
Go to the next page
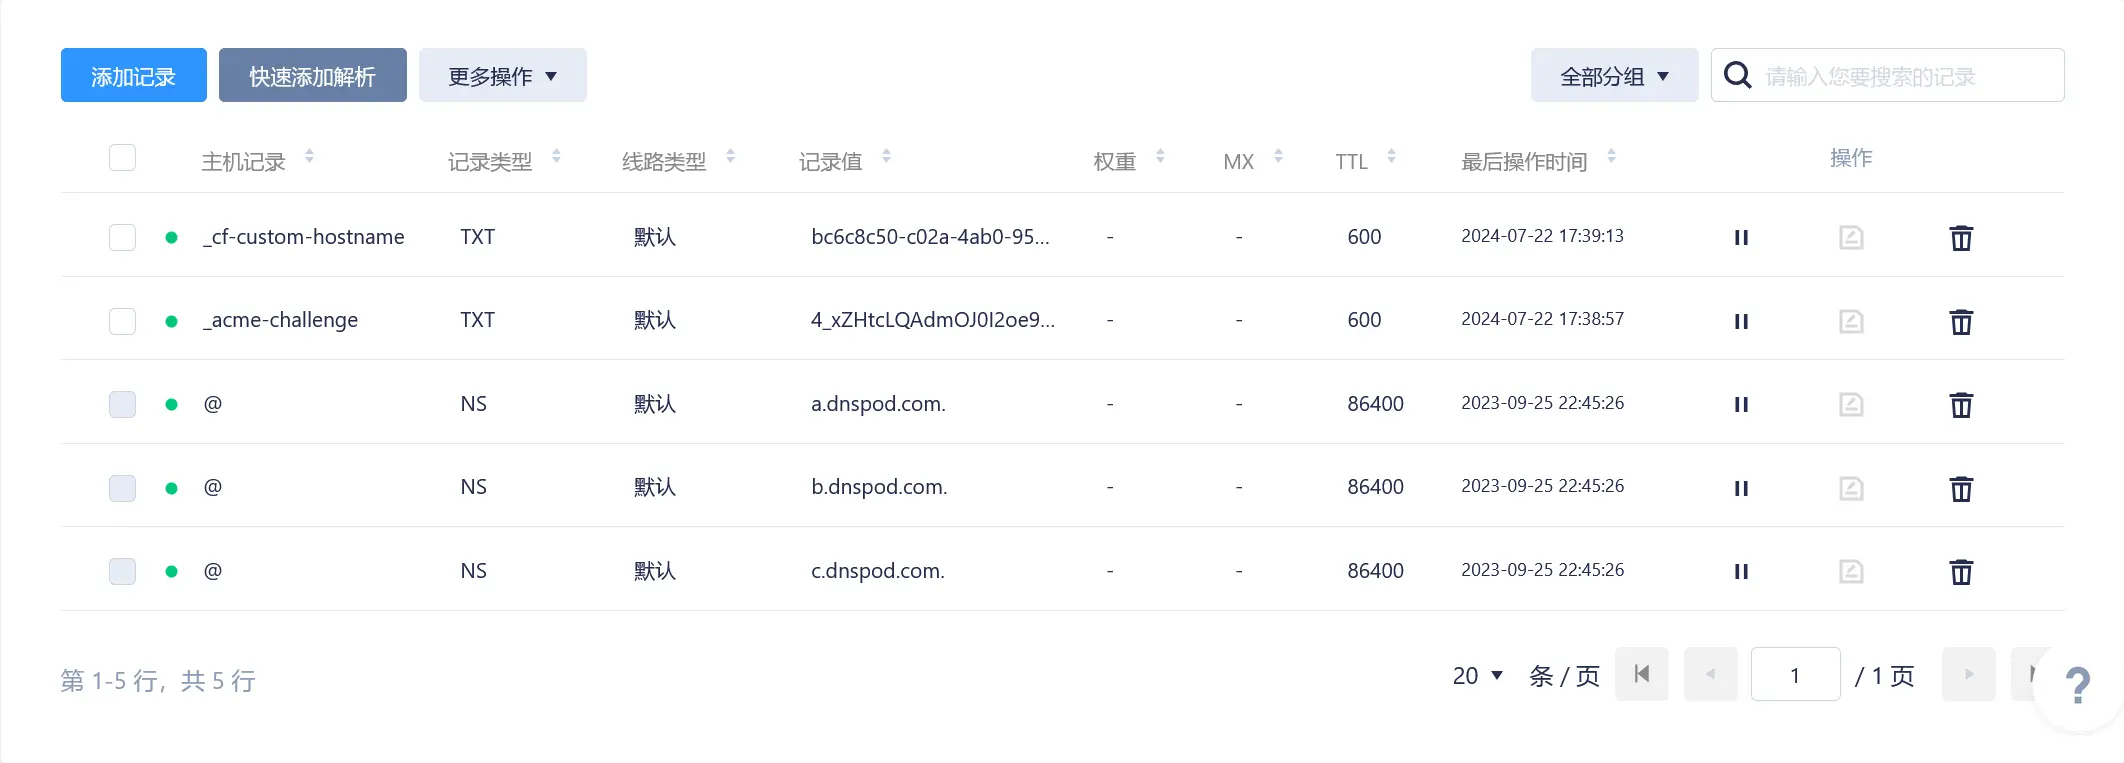point(1969,674)
